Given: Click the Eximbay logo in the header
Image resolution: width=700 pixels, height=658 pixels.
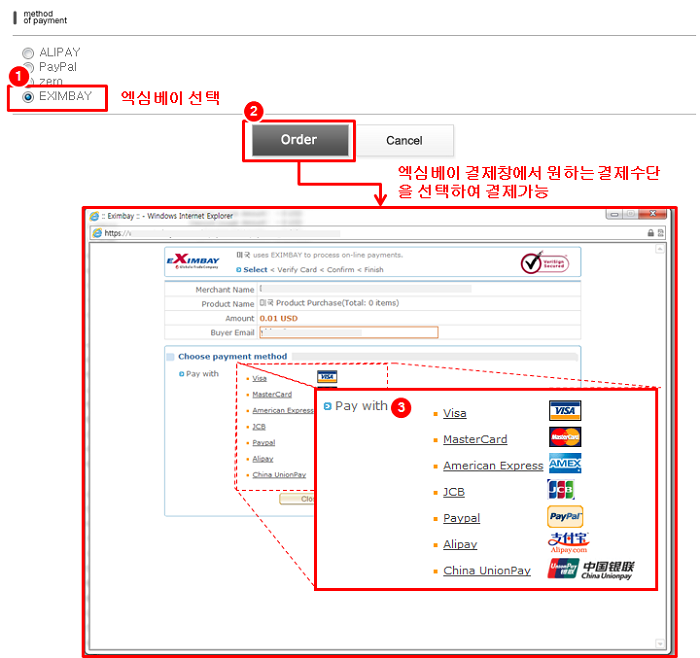Looking at the screenshot, I should [193, 261].
